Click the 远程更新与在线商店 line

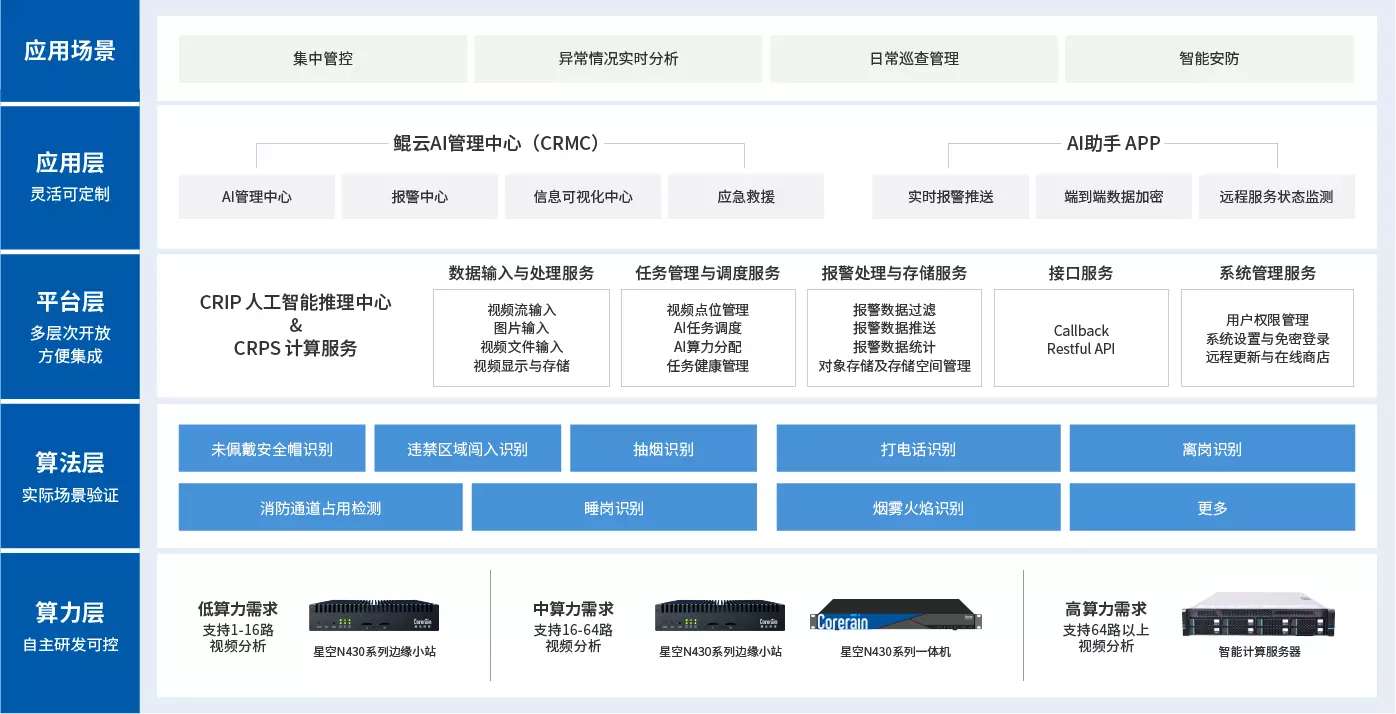pos(1267,357)
